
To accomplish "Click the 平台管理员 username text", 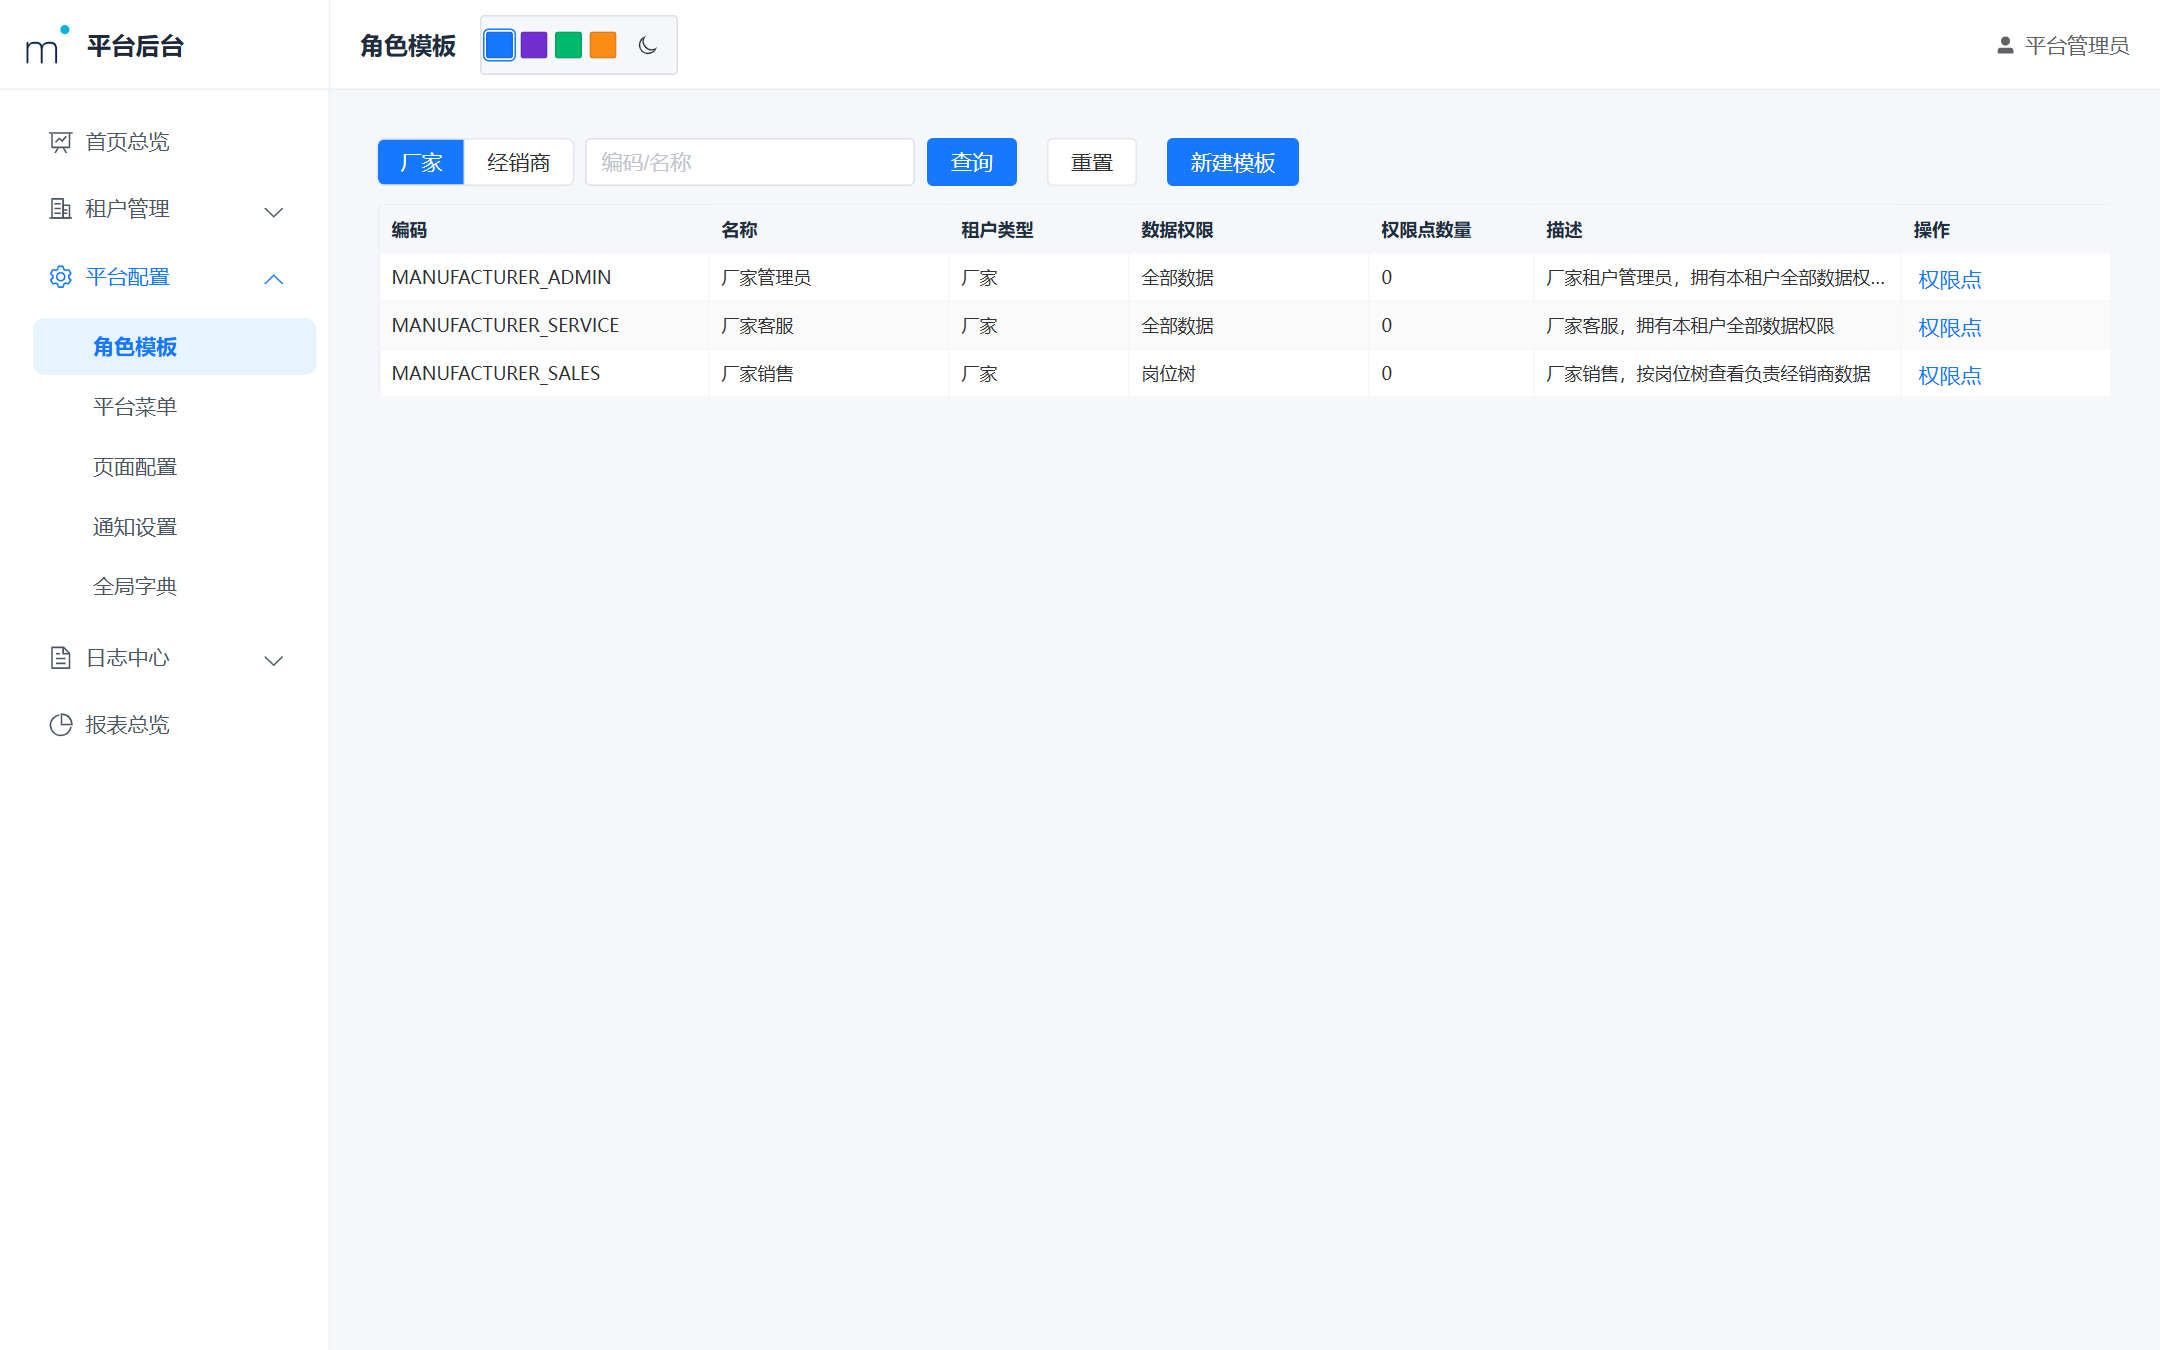I will click(2077, 46).
